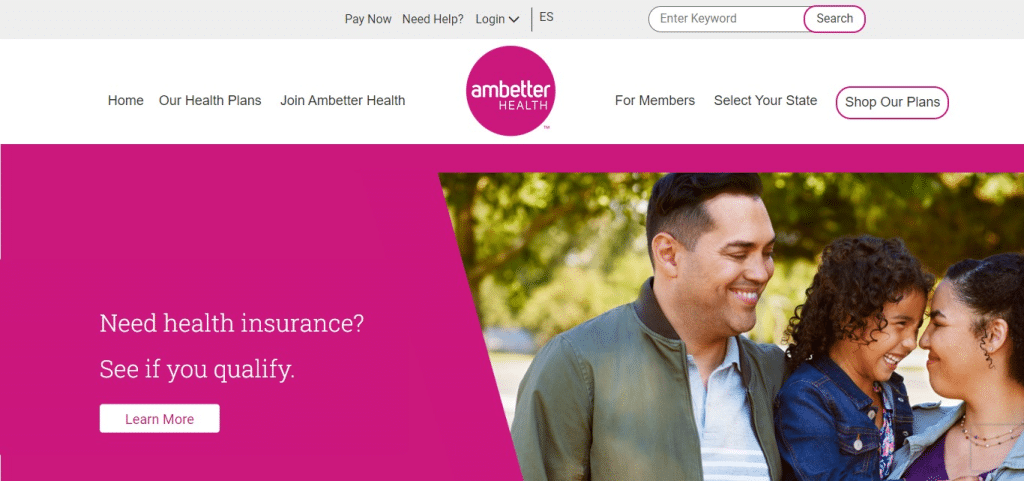This screenshot has width=1024, height=481.
Task: Open Join Ambetter Health menu item
Action: (x=343, y=101)
